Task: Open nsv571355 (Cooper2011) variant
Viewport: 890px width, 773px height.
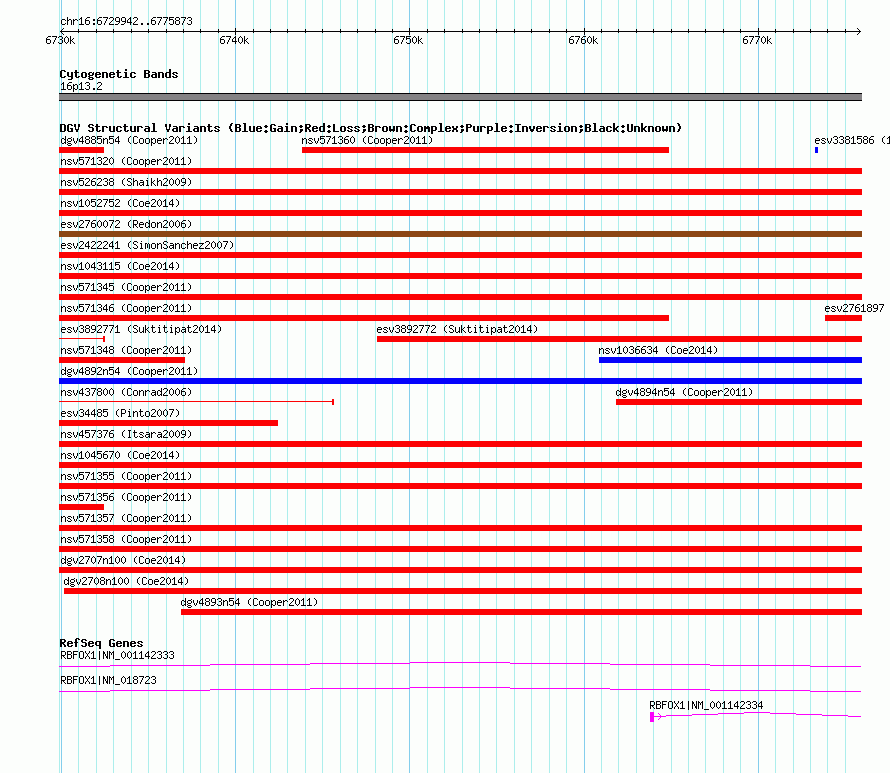Action: (126, 476)
